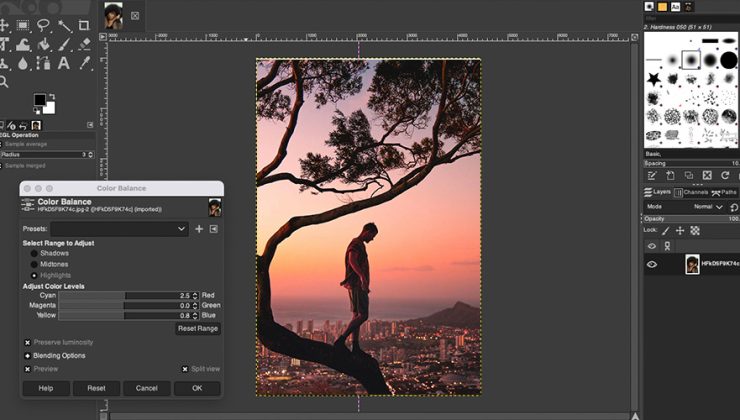Click the layer Opacity slider
The width and height of the screenshot is (740, 420).
coord(692,219)
